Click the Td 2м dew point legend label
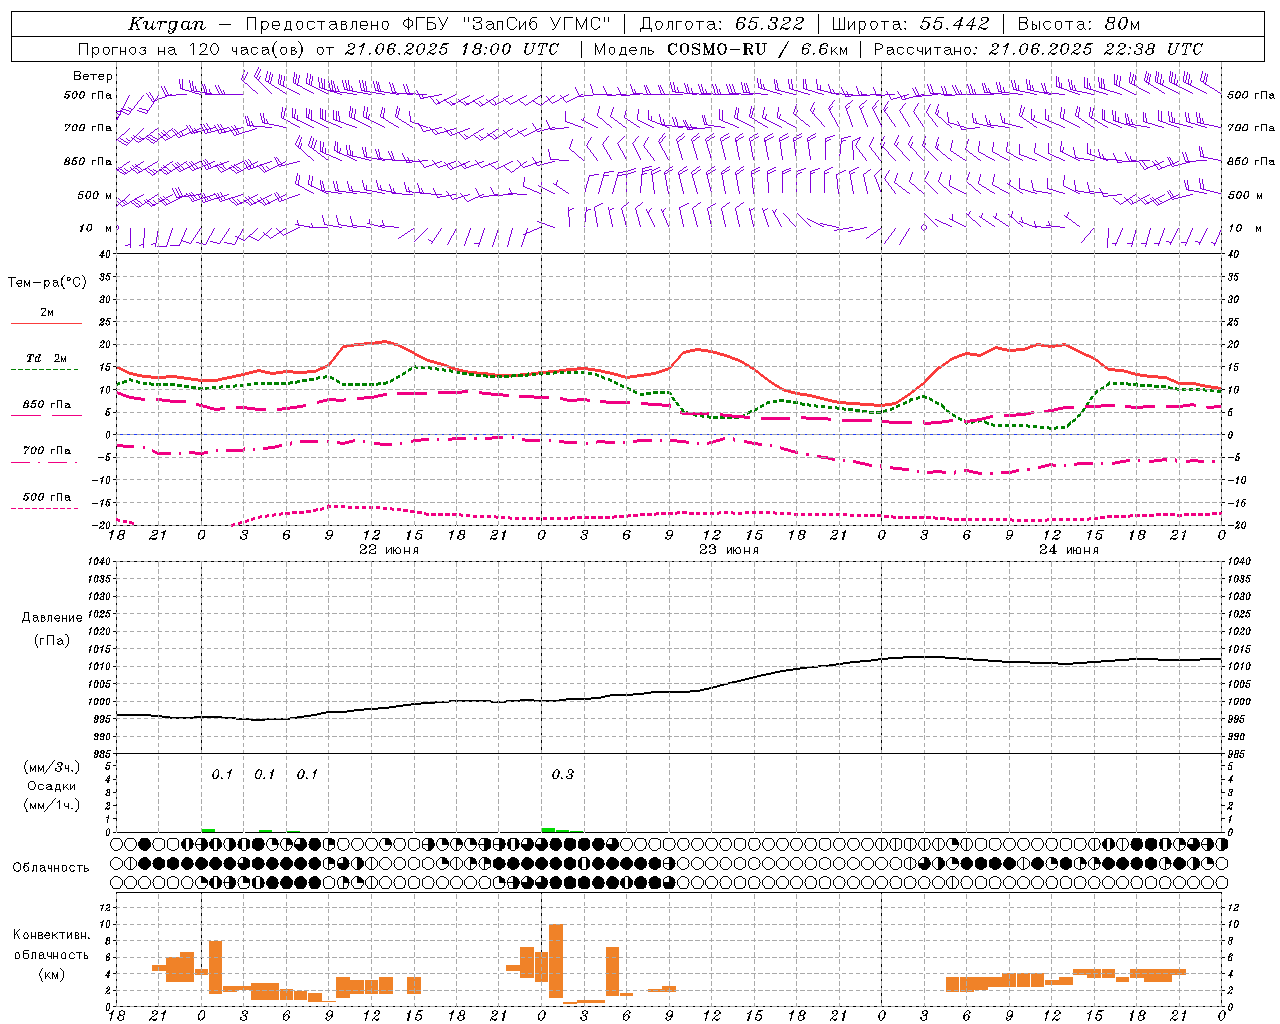 pos(47,358)
